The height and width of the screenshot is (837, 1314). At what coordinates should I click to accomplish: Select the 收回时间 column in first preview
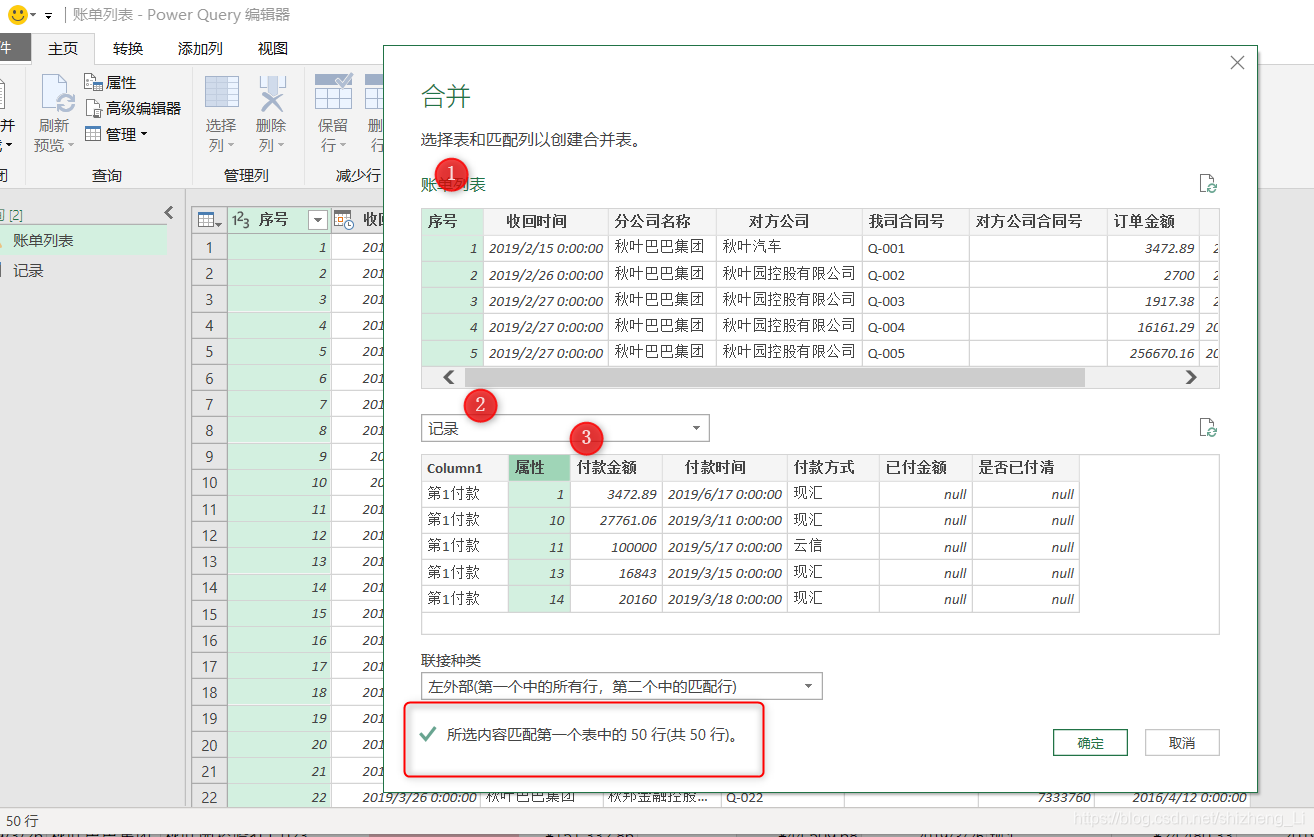point(545,221)
